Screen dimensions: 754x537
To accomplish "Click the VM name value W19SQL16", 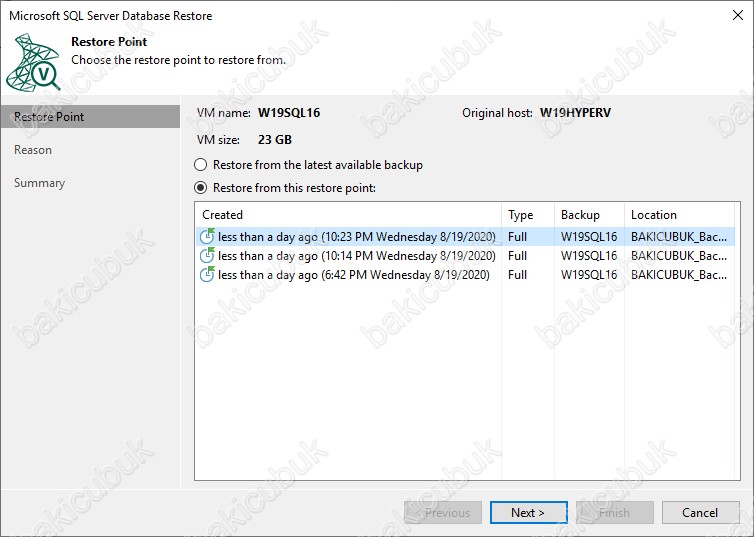I will point(289,113).
